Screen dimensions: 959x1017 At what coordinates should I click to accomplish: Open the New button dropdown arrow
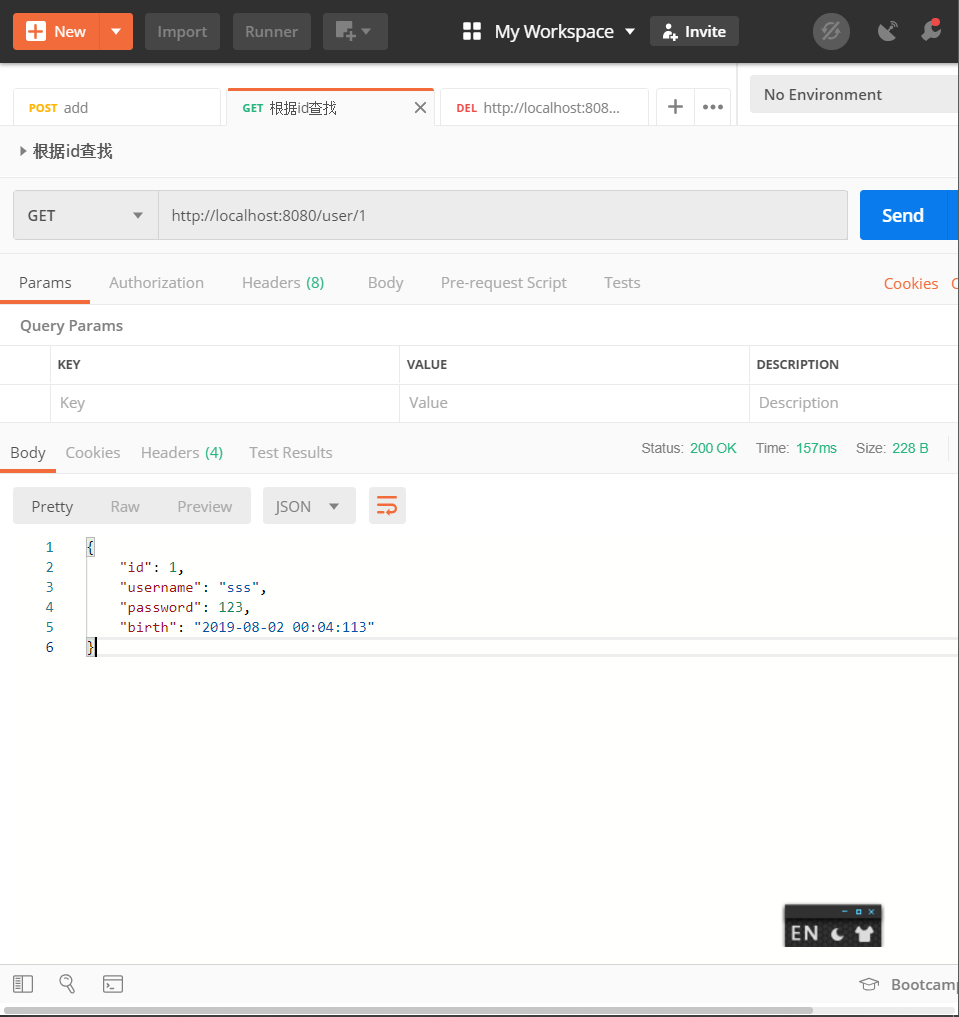116,31
